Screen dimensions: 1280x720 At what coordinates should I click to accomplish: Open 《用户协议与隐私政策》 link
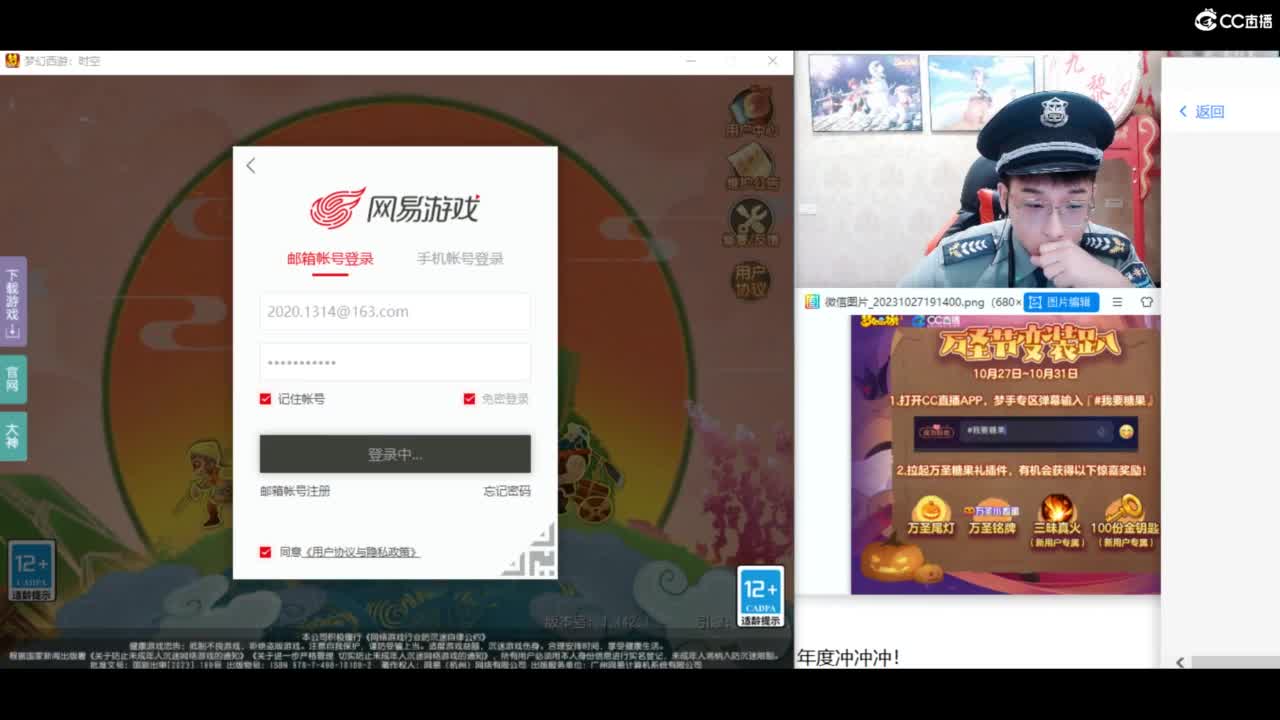click(361, 552)
